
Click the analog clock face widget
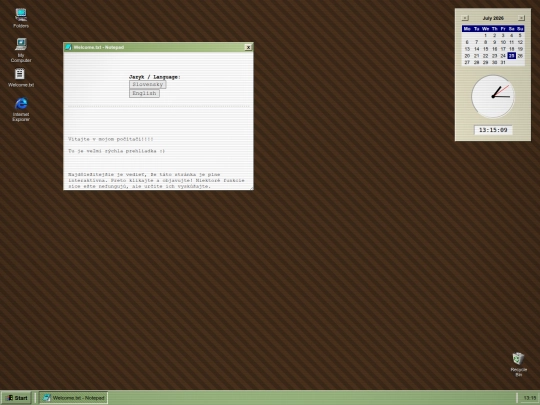[x=493, y=96]
